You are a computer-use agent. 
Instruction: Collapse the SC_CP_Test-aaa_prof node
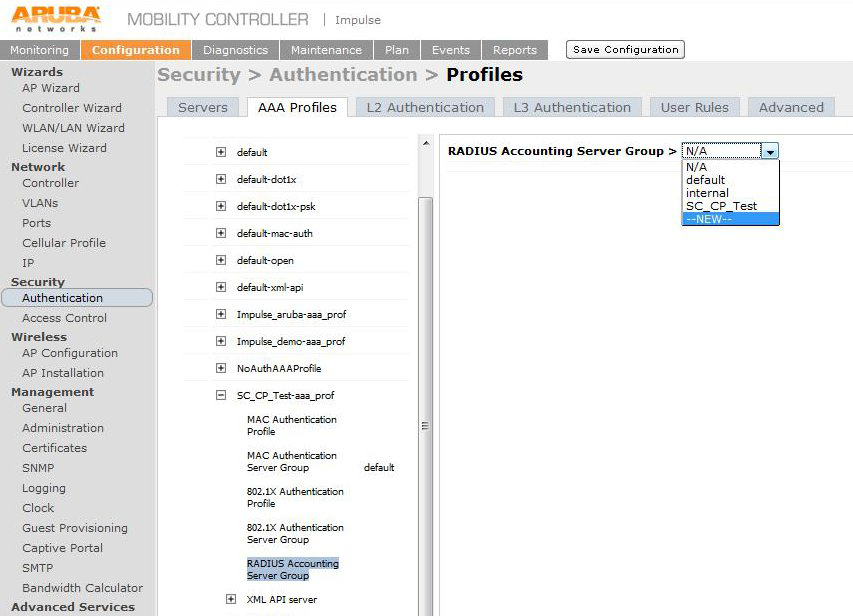pos(221,395)
